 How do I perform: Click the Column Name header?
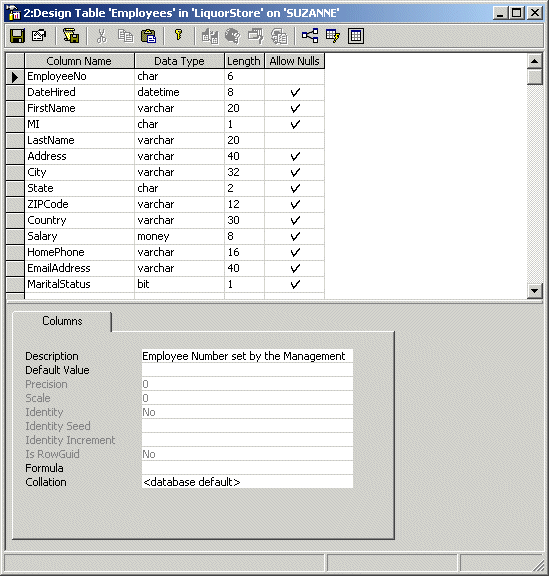pyautogui.click(x=79, y=61)
